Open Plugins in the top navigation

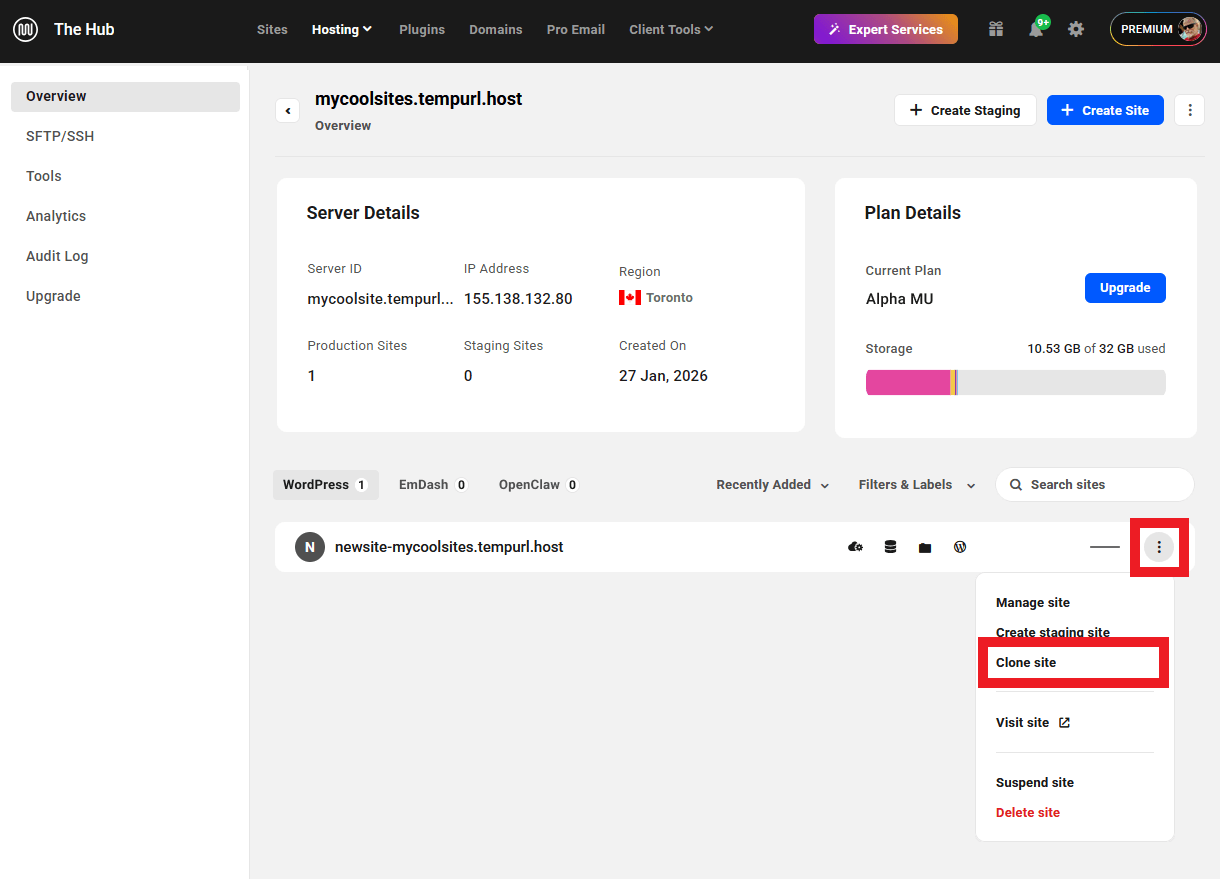click(422, 29)
